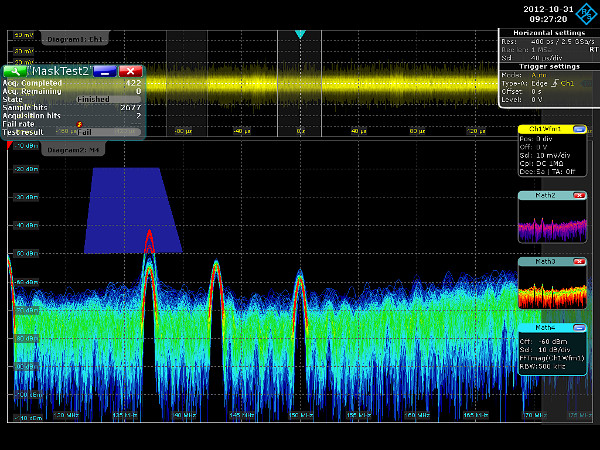Click the MaskTest2 title text

[x=60, y=71]
